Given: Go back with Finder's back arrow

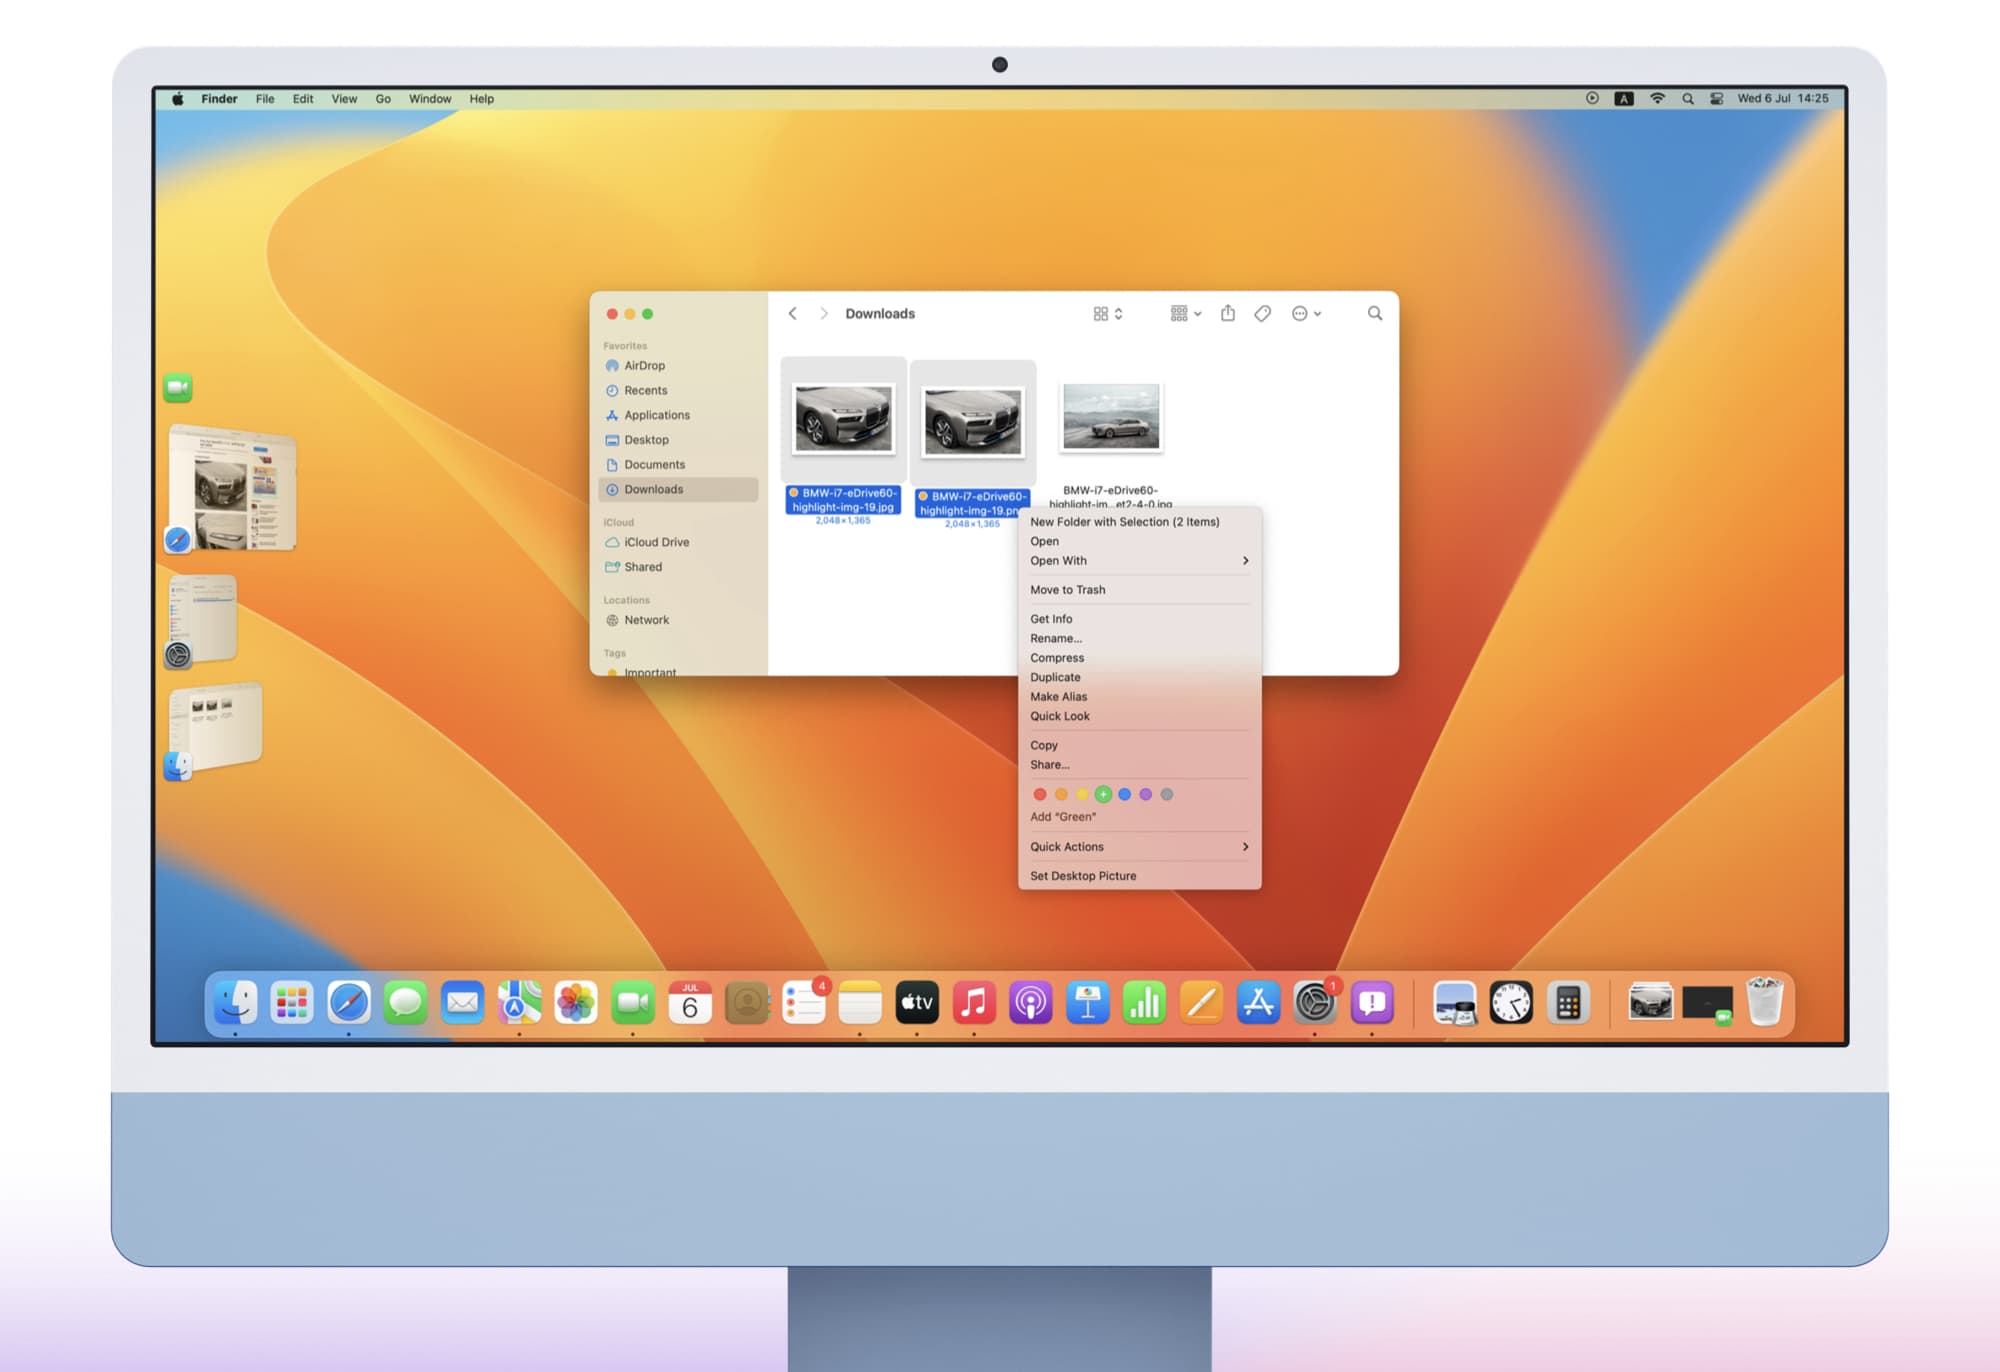Looking at the screenshot, I should pos(793,314).
